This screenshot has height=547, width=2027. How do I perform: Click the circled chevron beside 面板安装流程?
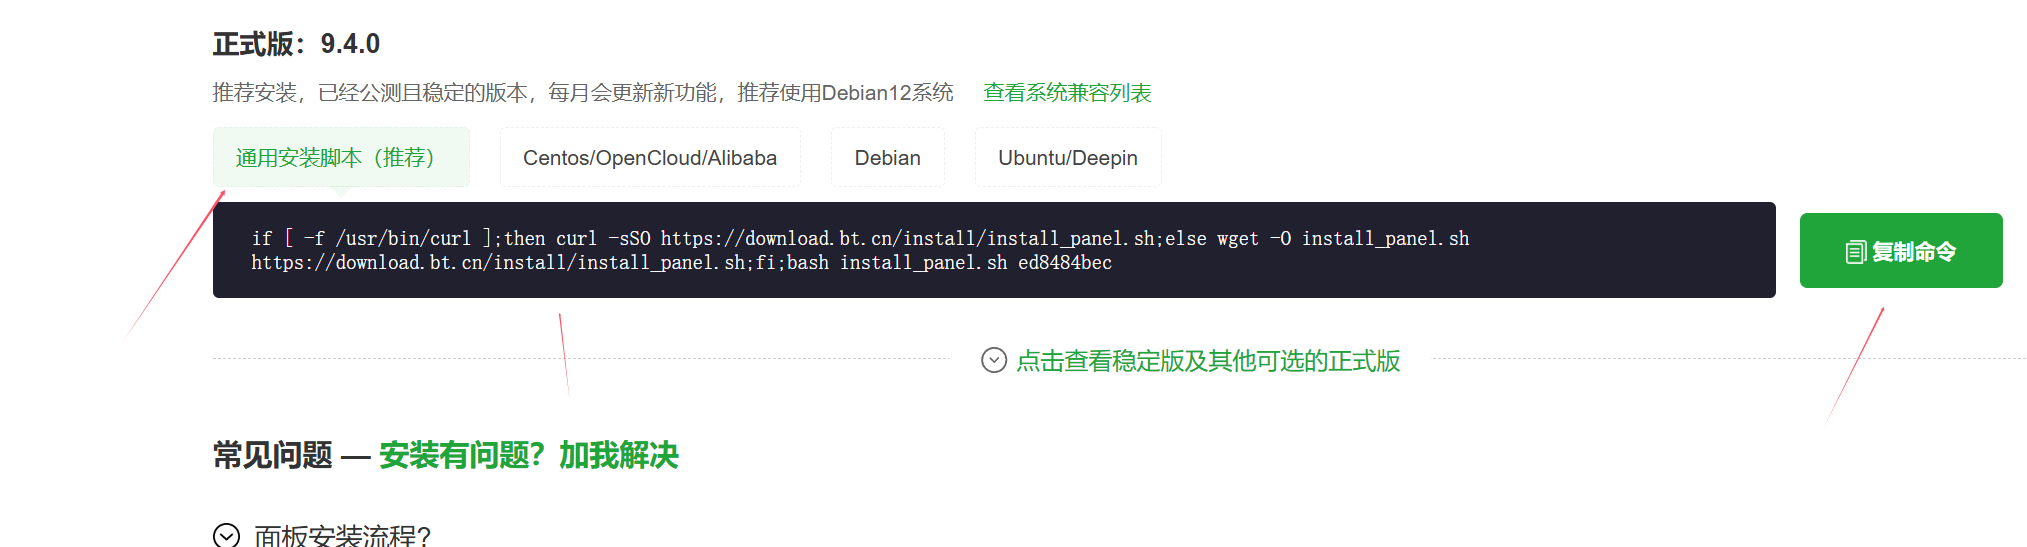(227, 536)
